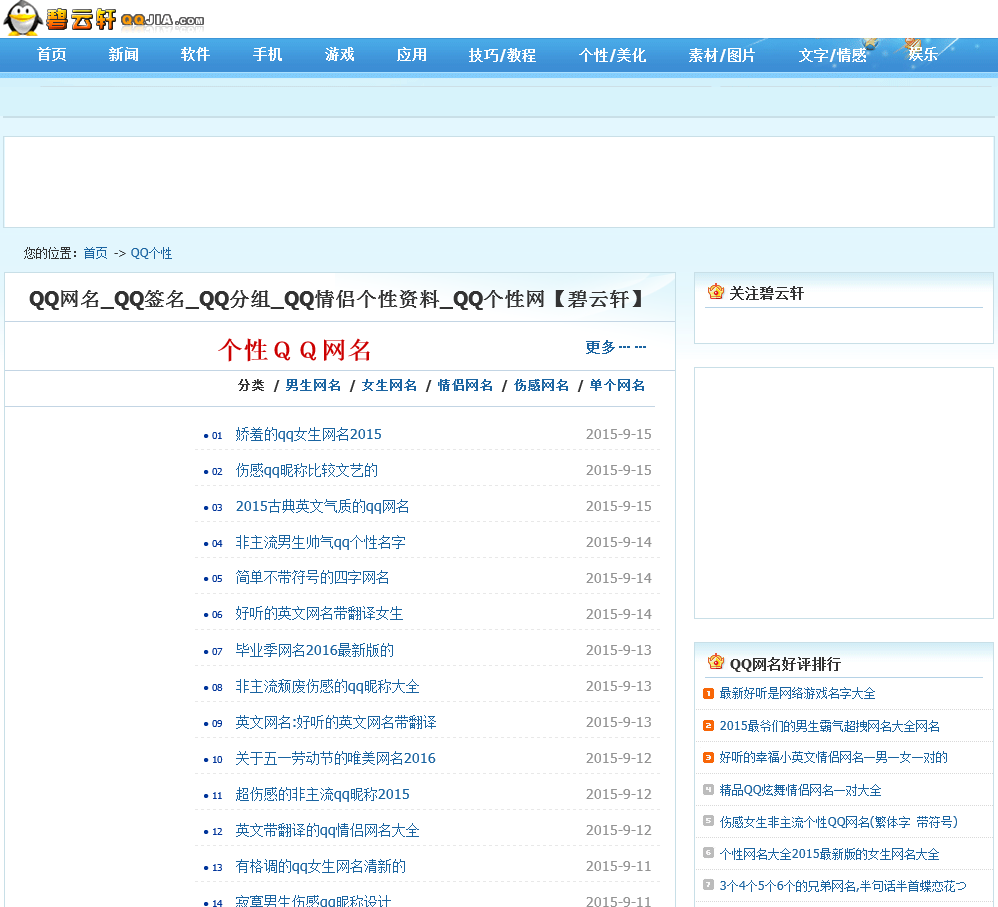Open article 毕业季网名2016最新版的

coord(315,650)
